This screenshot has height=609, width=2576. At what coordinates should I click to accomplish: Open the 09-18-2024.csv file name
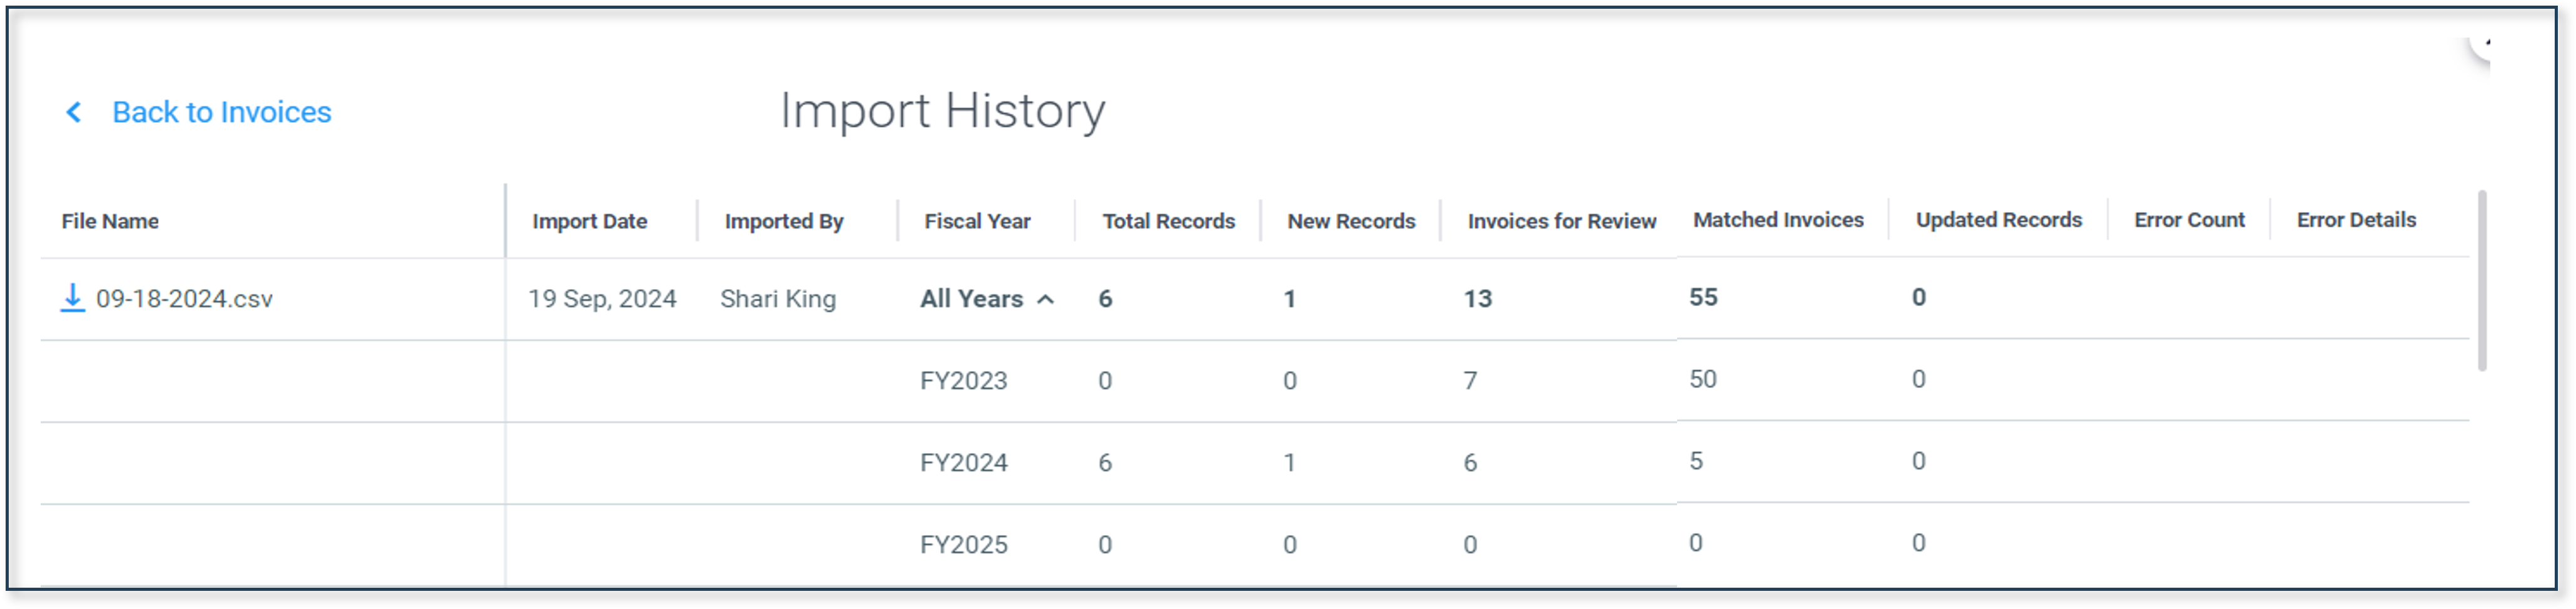coord(184,299)
